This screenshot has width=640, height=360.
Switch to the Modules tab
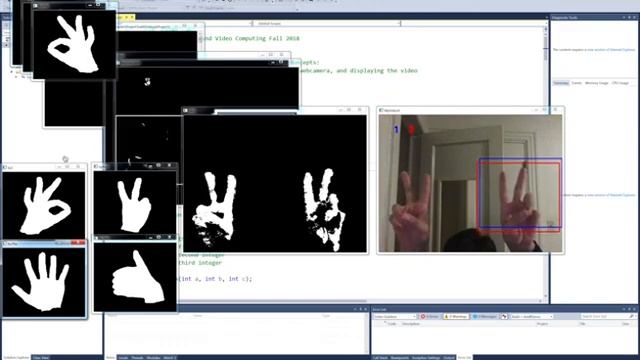point(153,358)
